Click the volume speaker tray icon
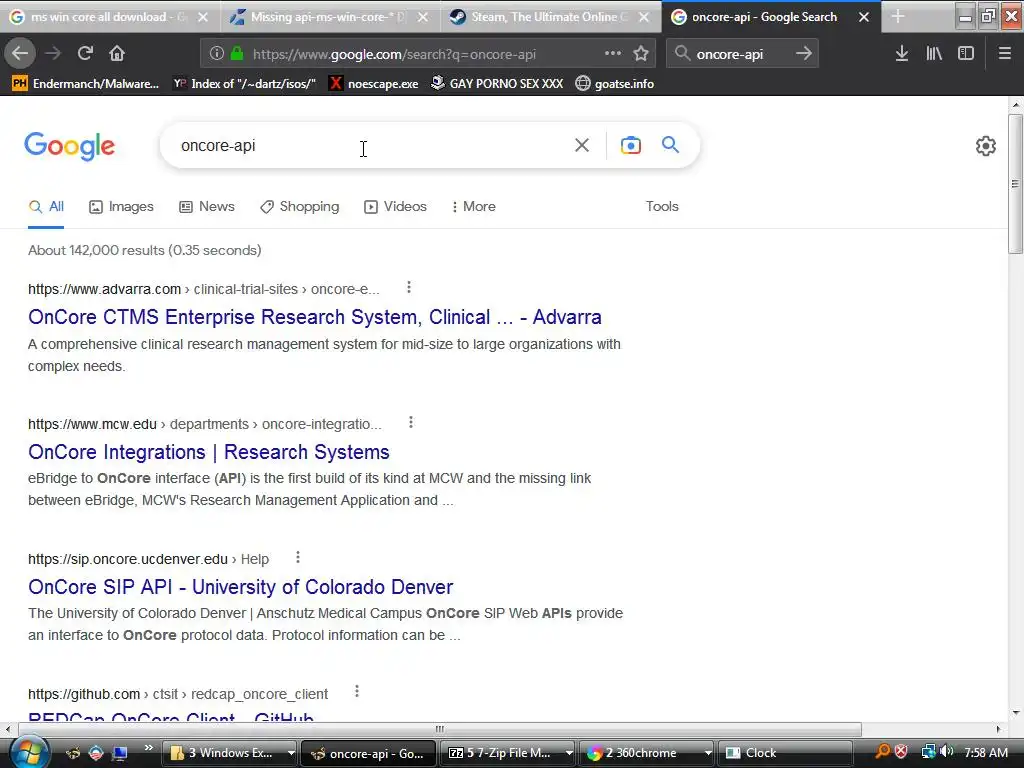The width and height of the screenshot is (1024, 768). pos(946,752)
